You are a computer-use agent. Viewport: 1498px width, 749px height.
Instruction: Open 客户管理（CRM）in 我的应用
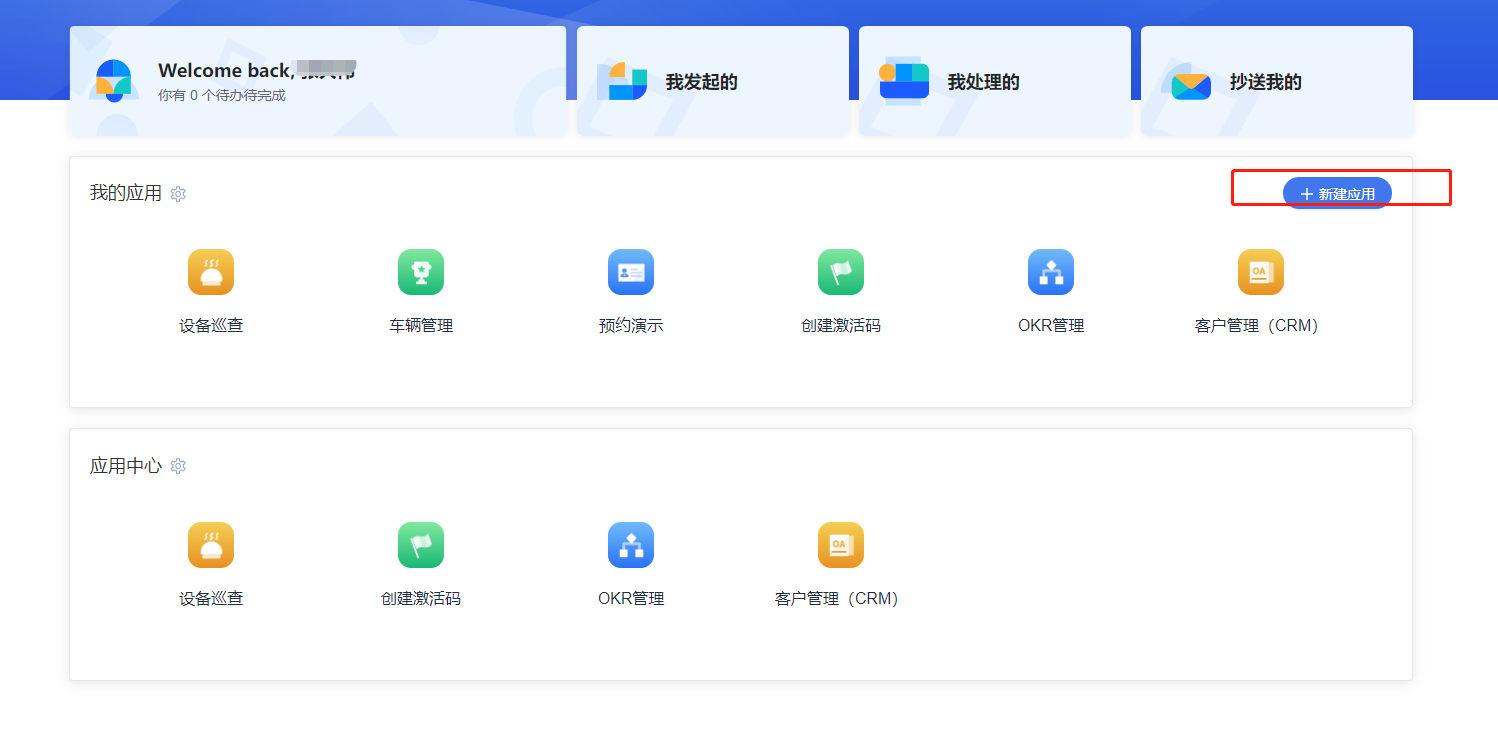pos(1261,272)
